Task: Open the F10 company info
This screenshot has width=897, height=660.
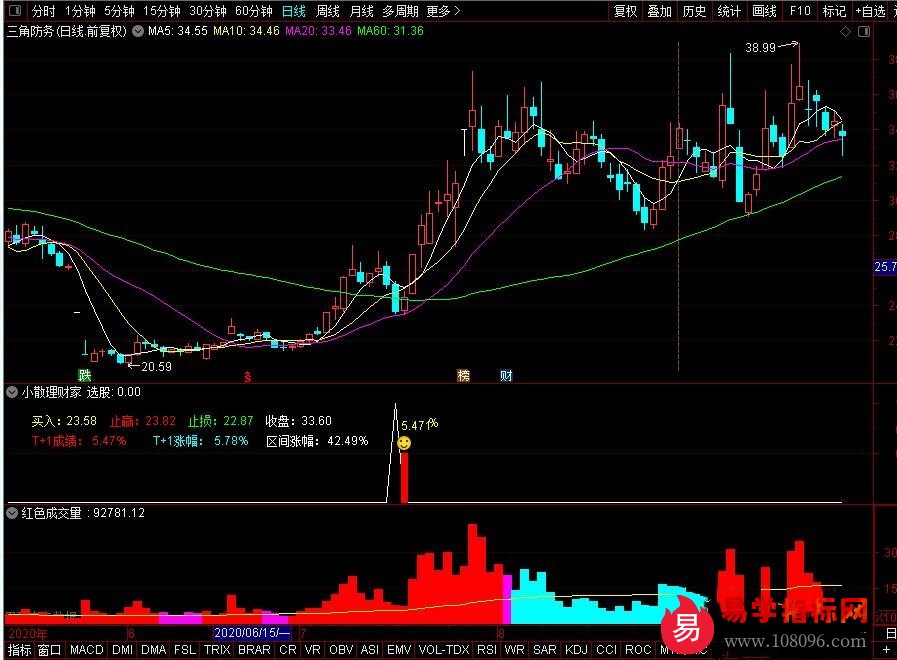Action: [799, 12]
